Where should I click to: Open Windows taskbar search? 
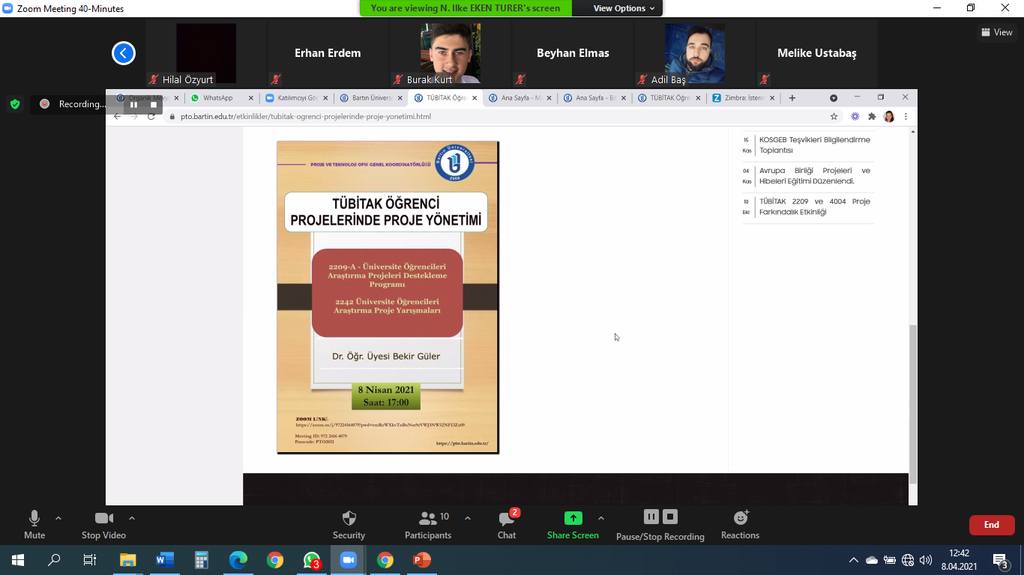[54, 560]
